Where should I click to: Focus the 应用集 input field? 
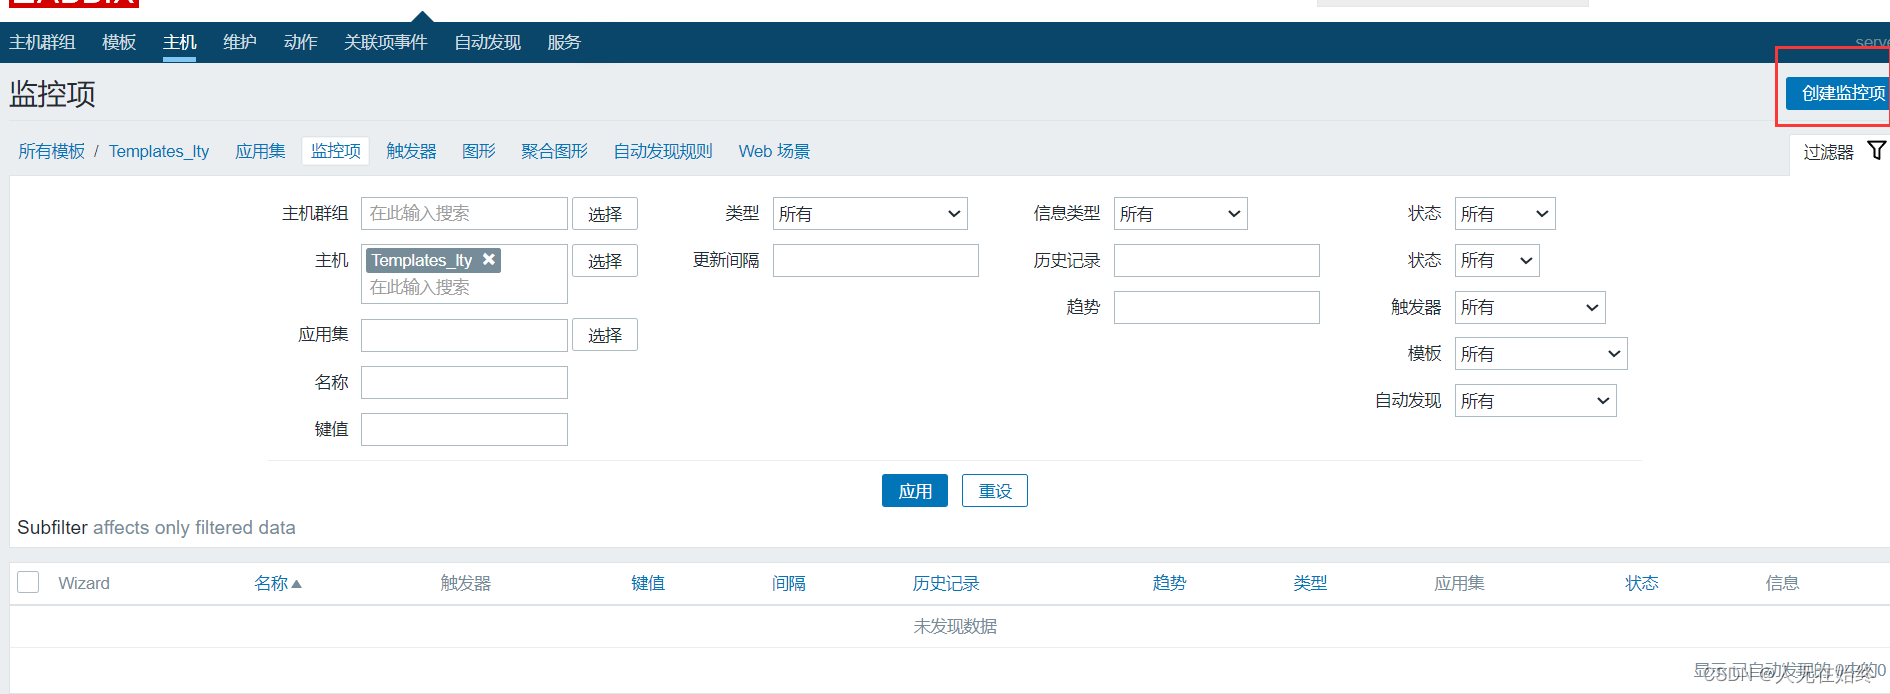tap(464, 335)
